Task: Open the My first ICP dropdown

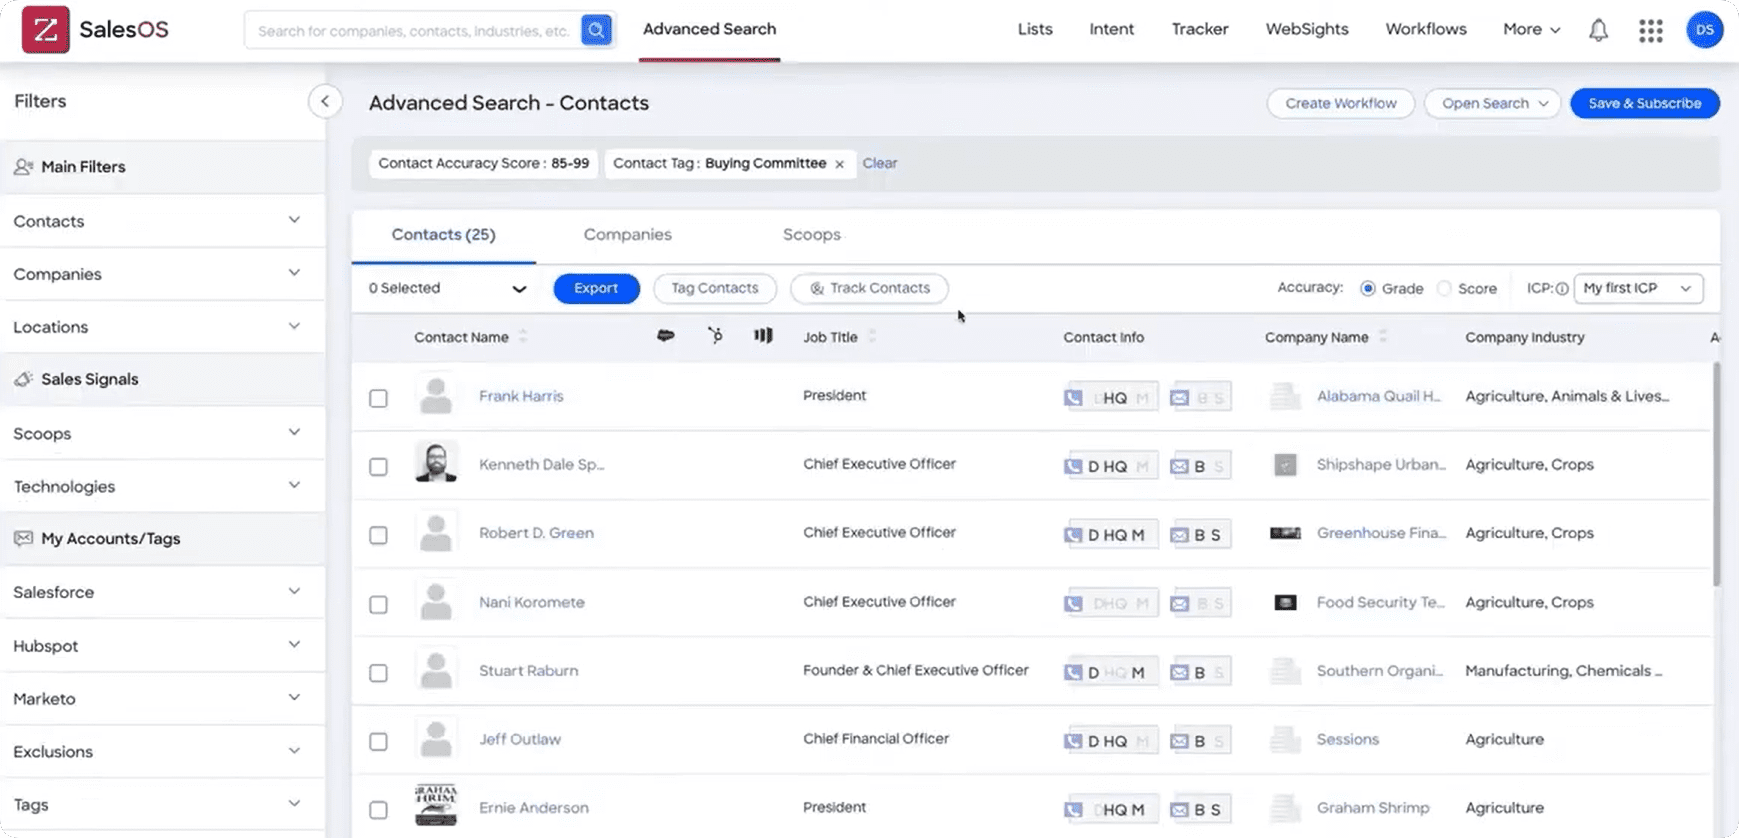Action: 1637,288
